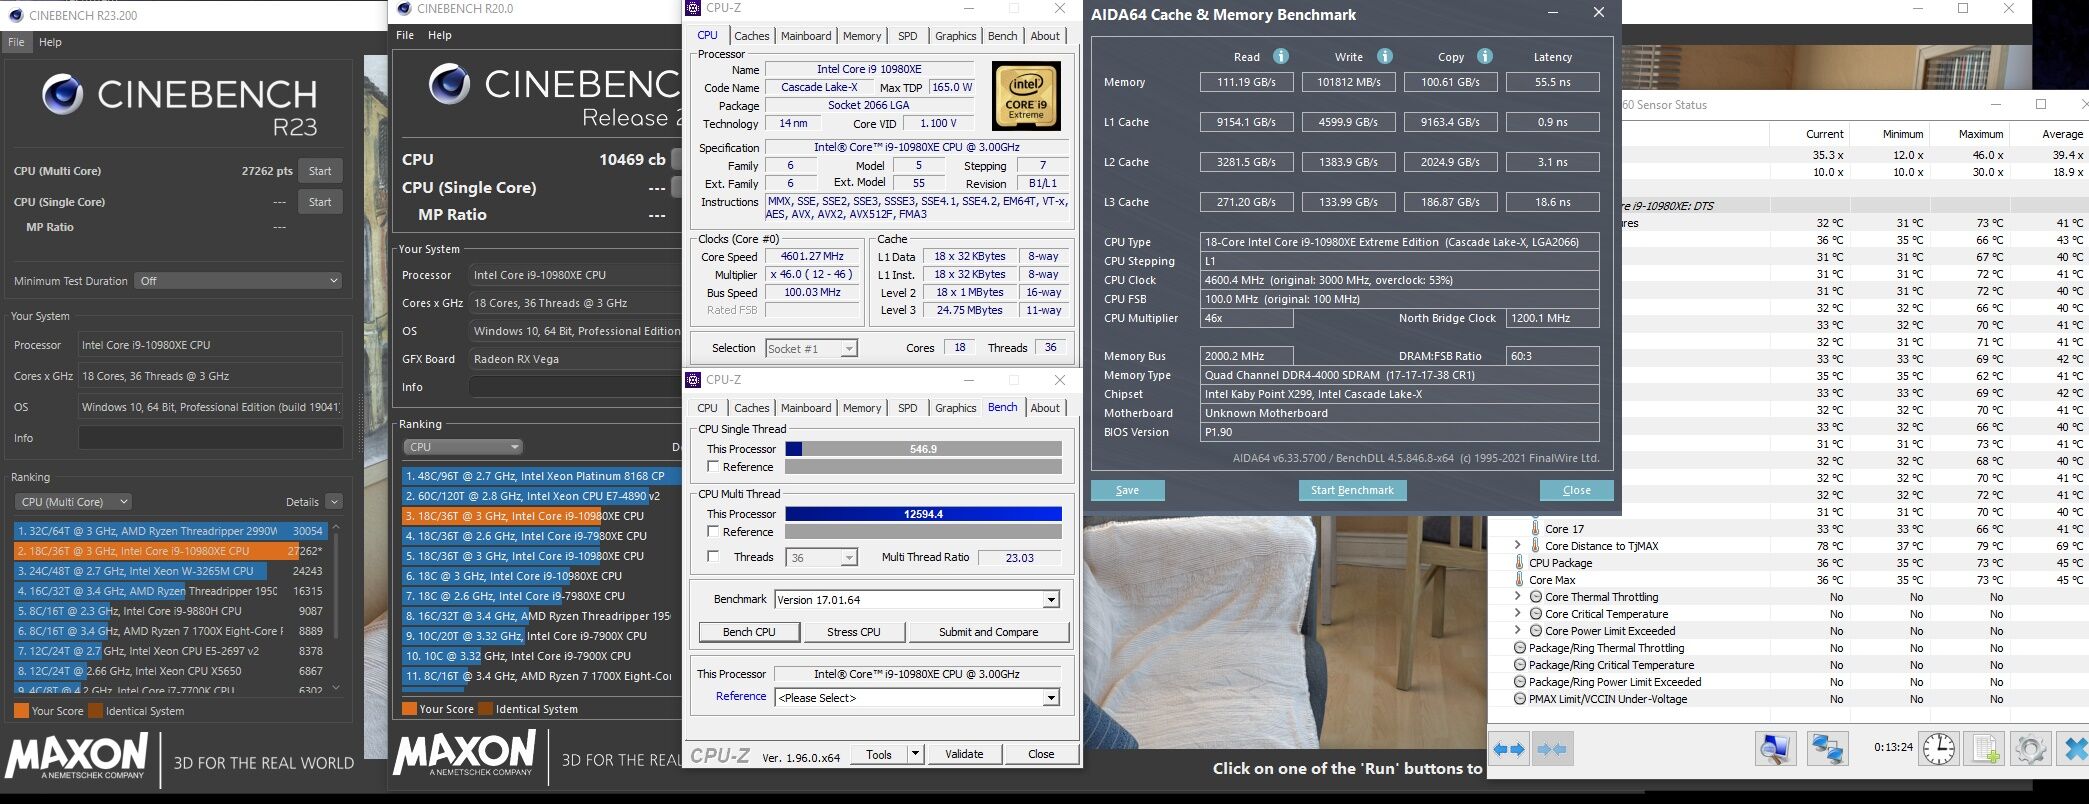Switch to Graphics tab in upper CPU-Z window
This screenshot has height=804, width=2089.
[955, 36]
